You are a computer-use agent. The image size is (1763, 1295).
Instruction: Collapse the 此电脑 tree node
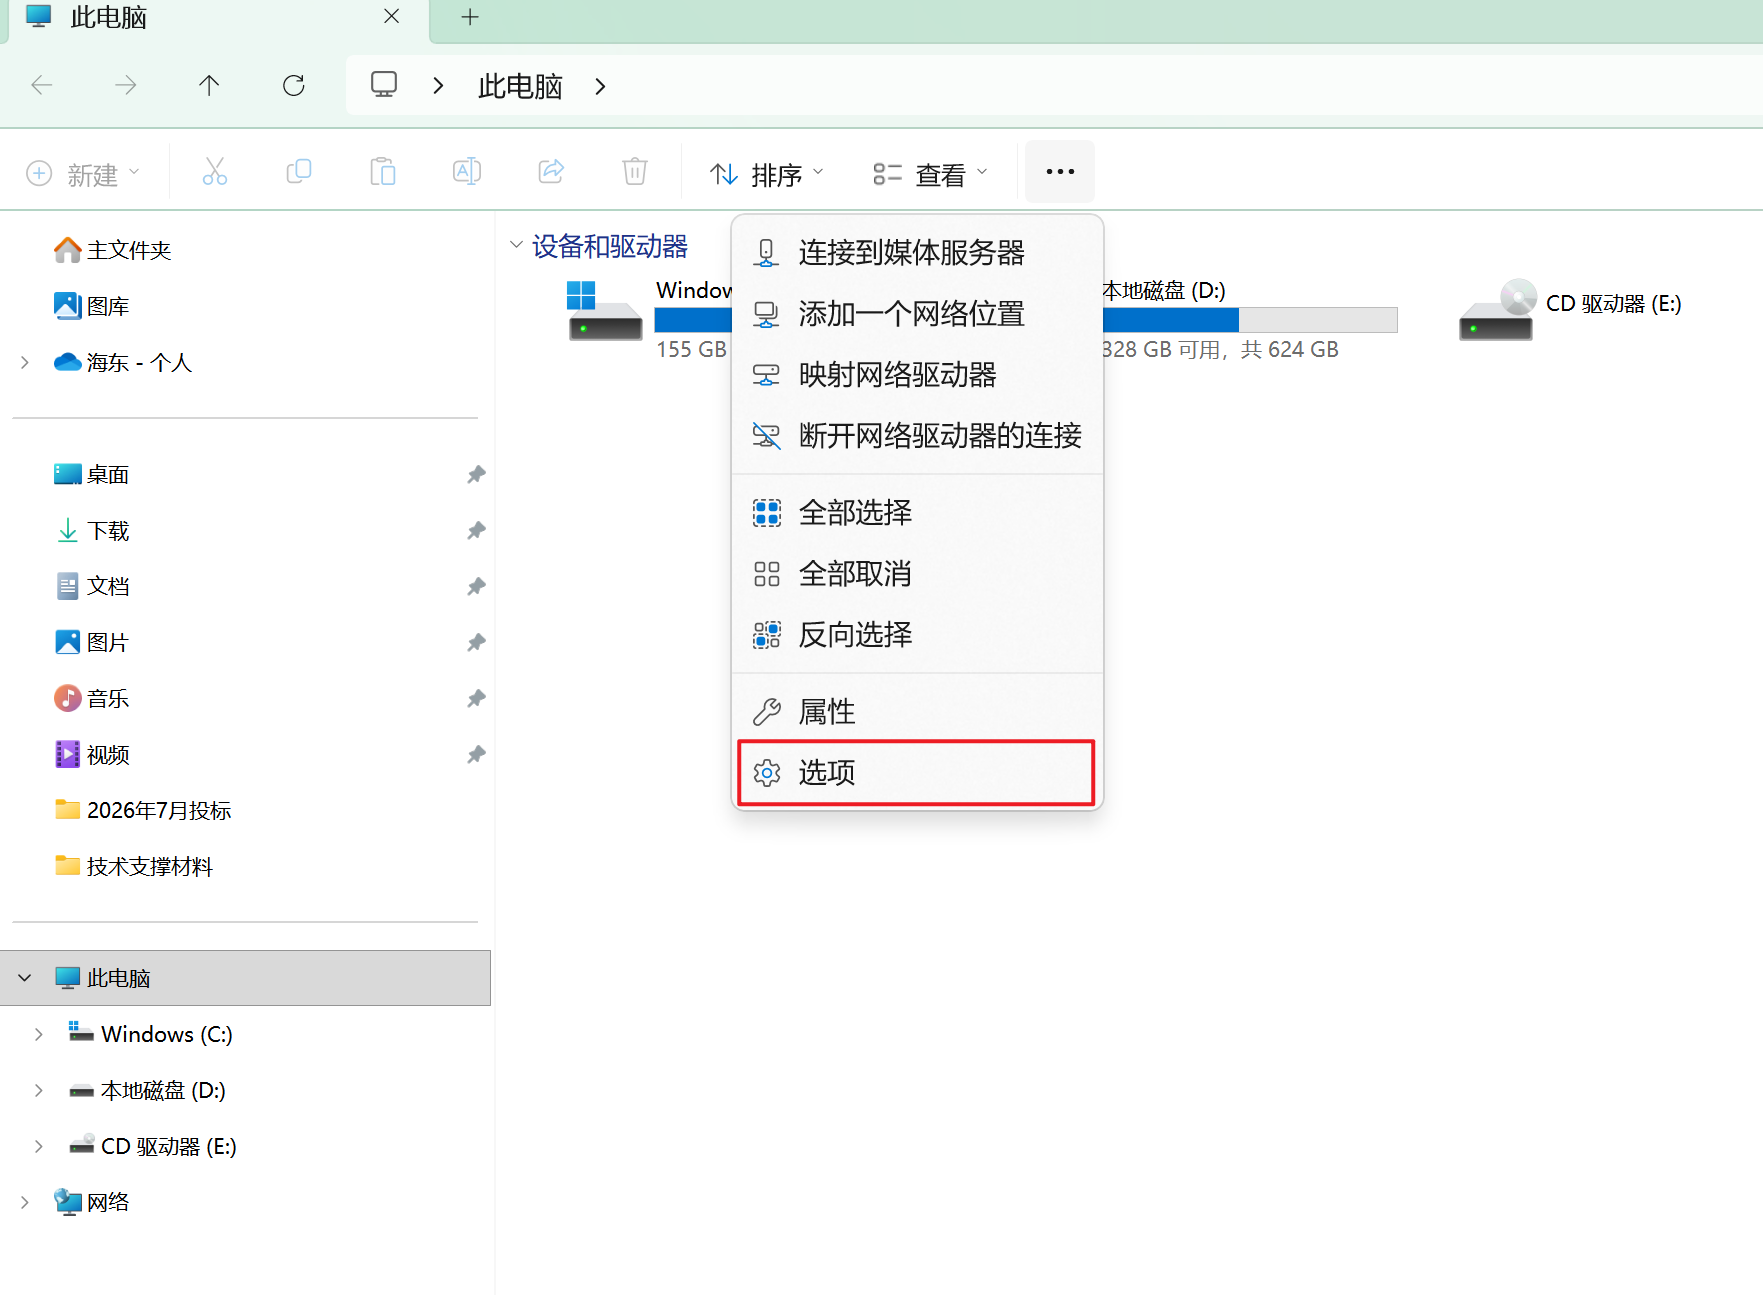coord(25,978)
